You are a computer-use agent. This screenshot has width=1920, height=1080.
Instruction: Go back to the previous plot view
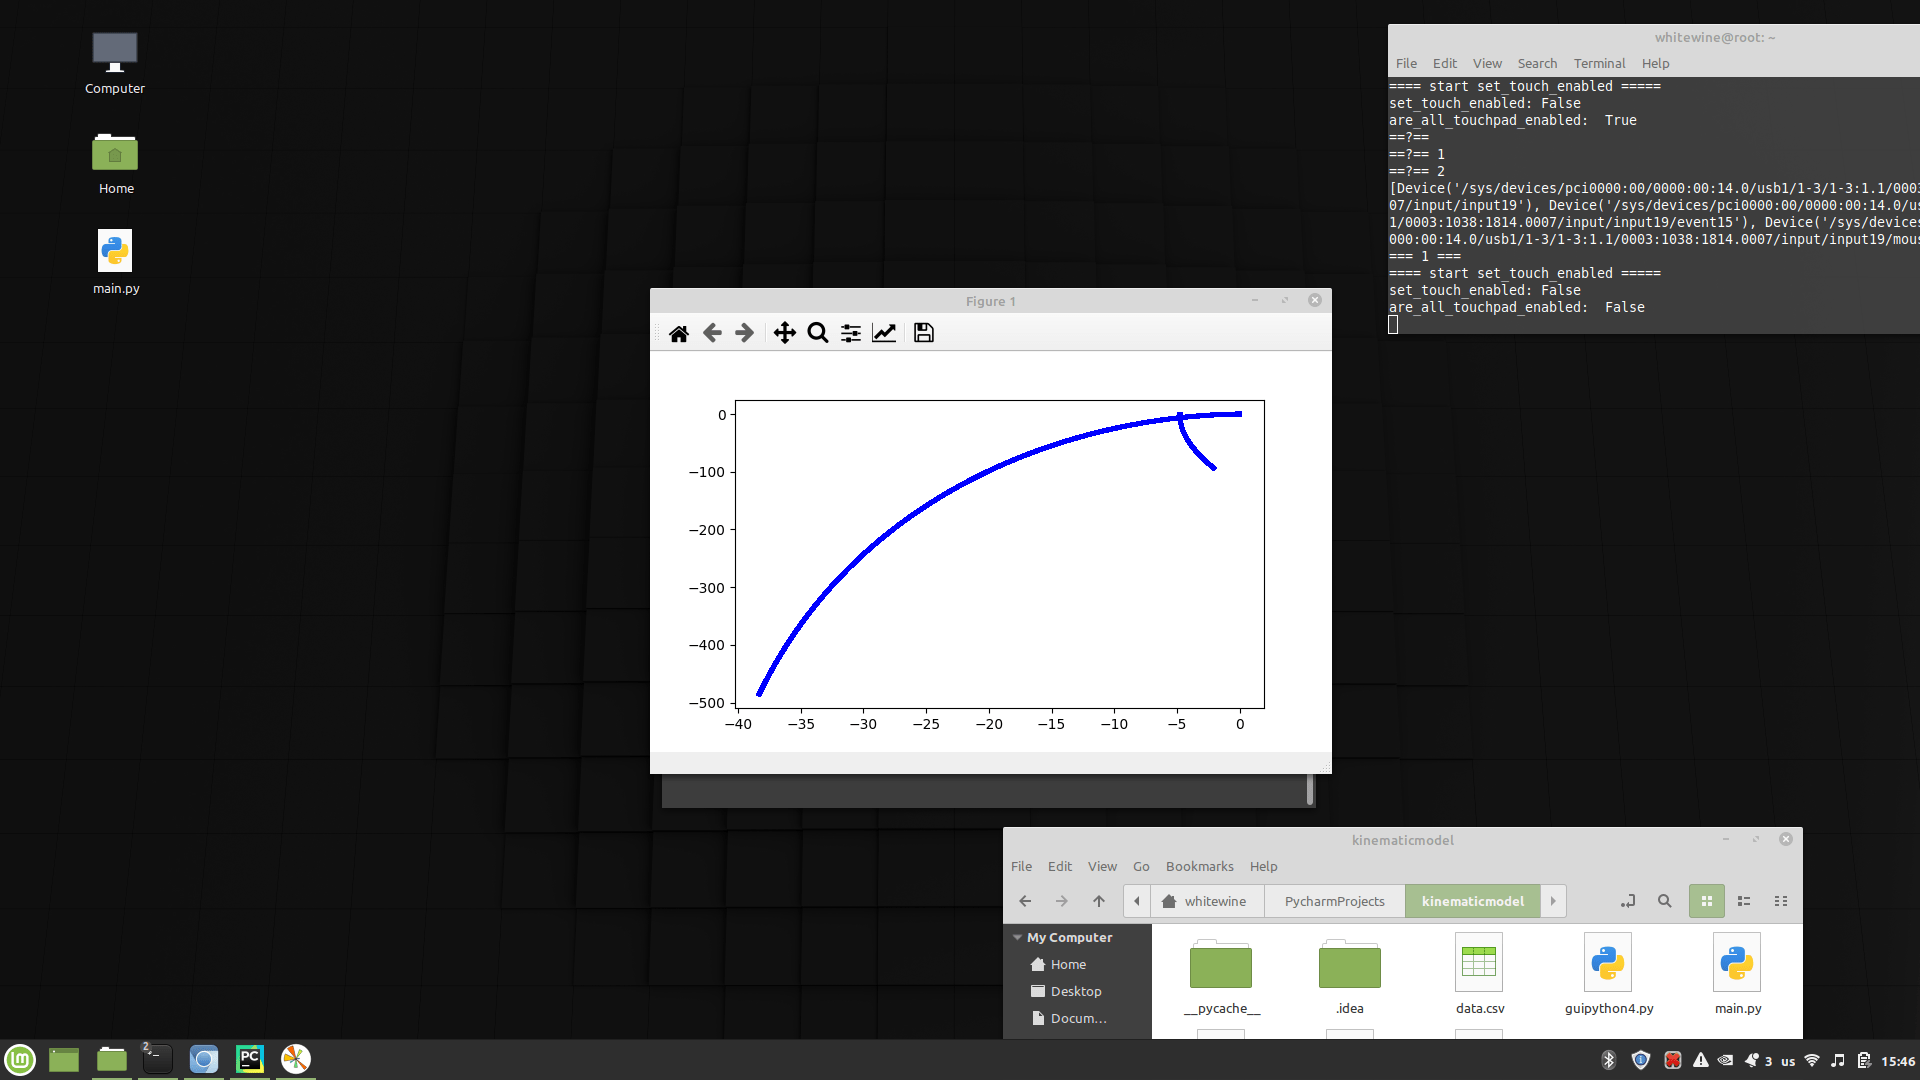(x=712, y=332)
